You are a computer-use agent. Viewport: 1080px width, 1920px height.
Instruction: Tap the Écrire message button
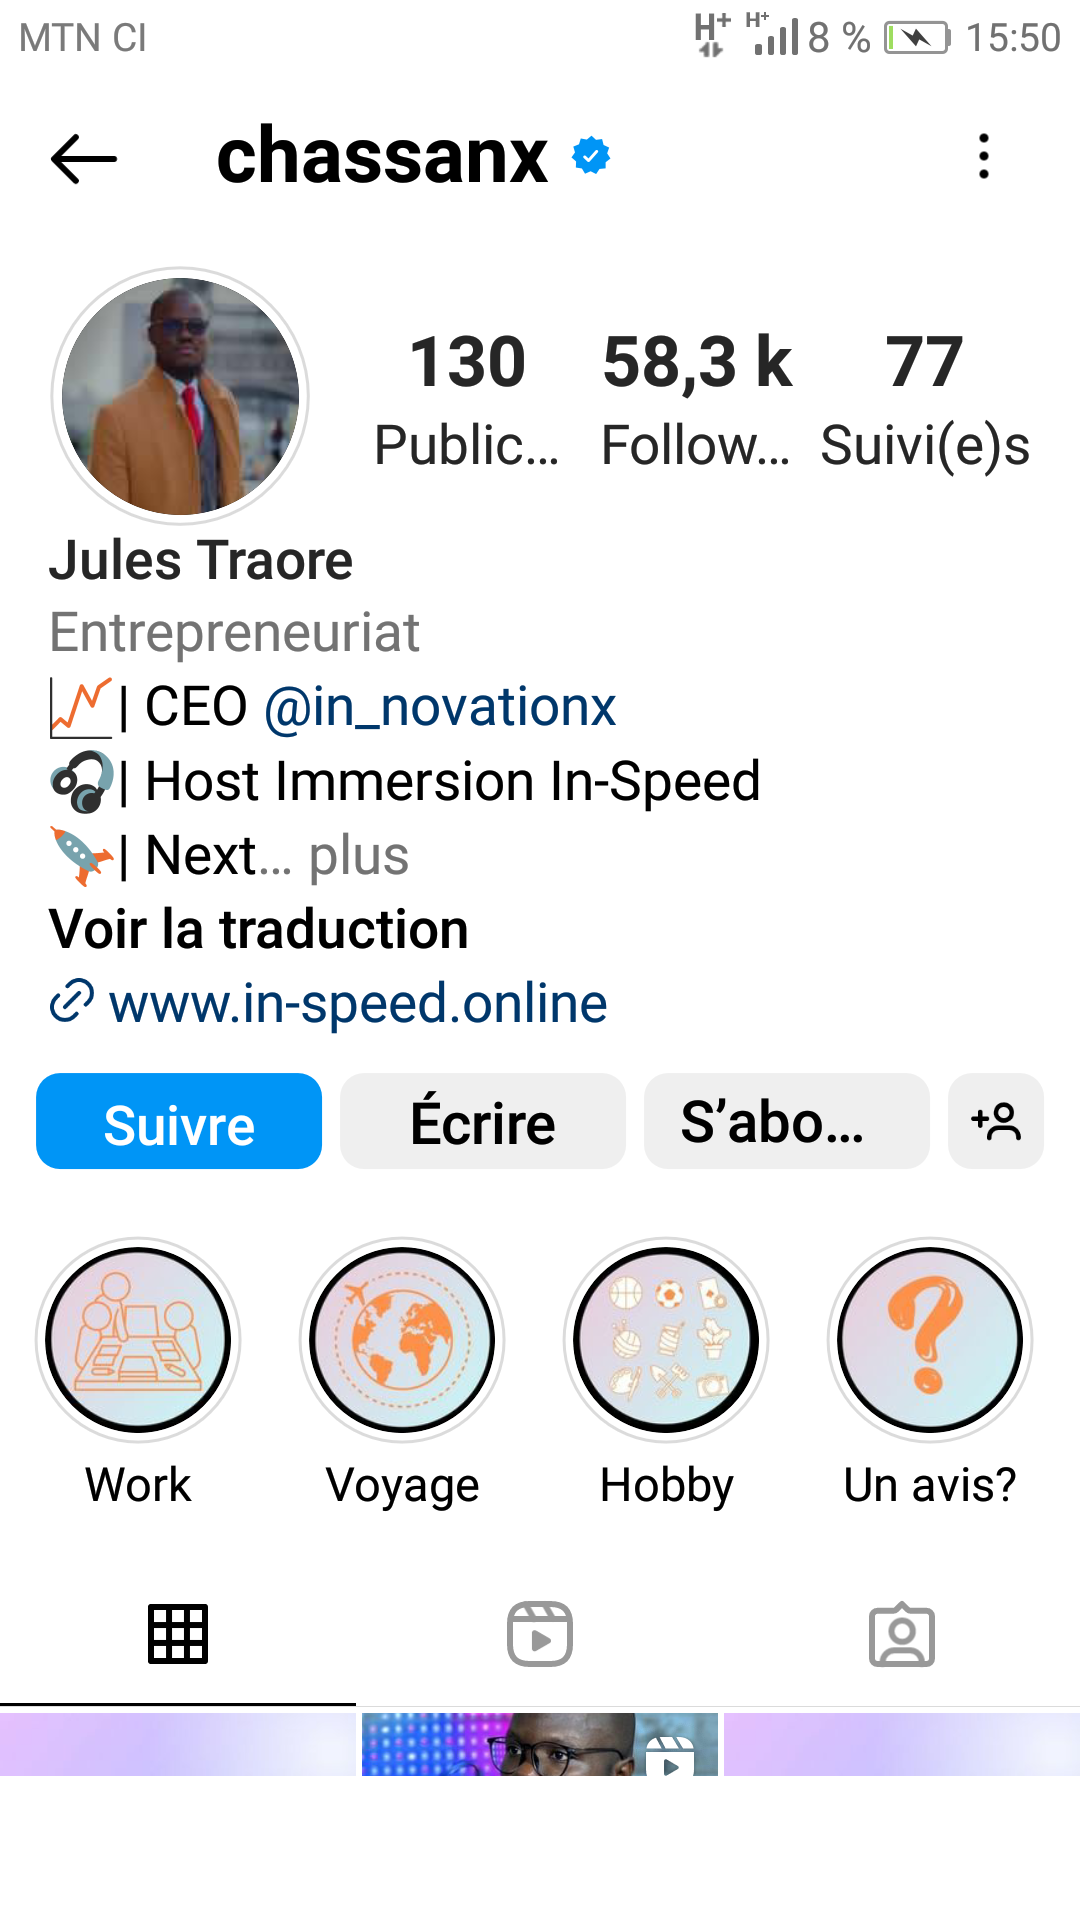(x=483, y=1121)
